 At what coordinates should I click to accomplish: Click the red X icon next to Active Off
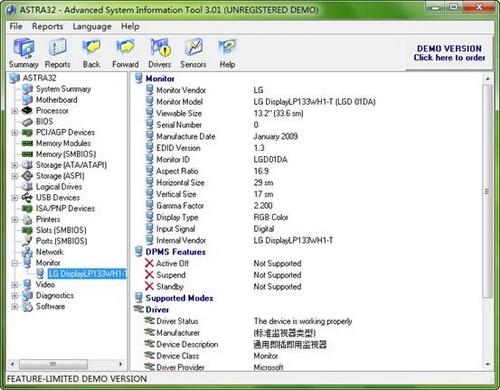pyautogui.click(x=149, y=263)
